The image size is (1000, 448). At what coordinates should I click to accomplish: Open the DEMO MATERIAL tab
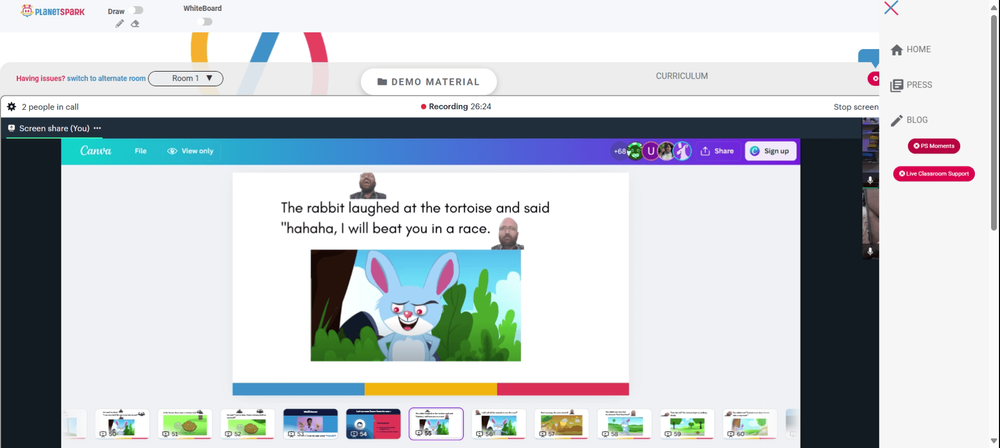coord(429,82)
